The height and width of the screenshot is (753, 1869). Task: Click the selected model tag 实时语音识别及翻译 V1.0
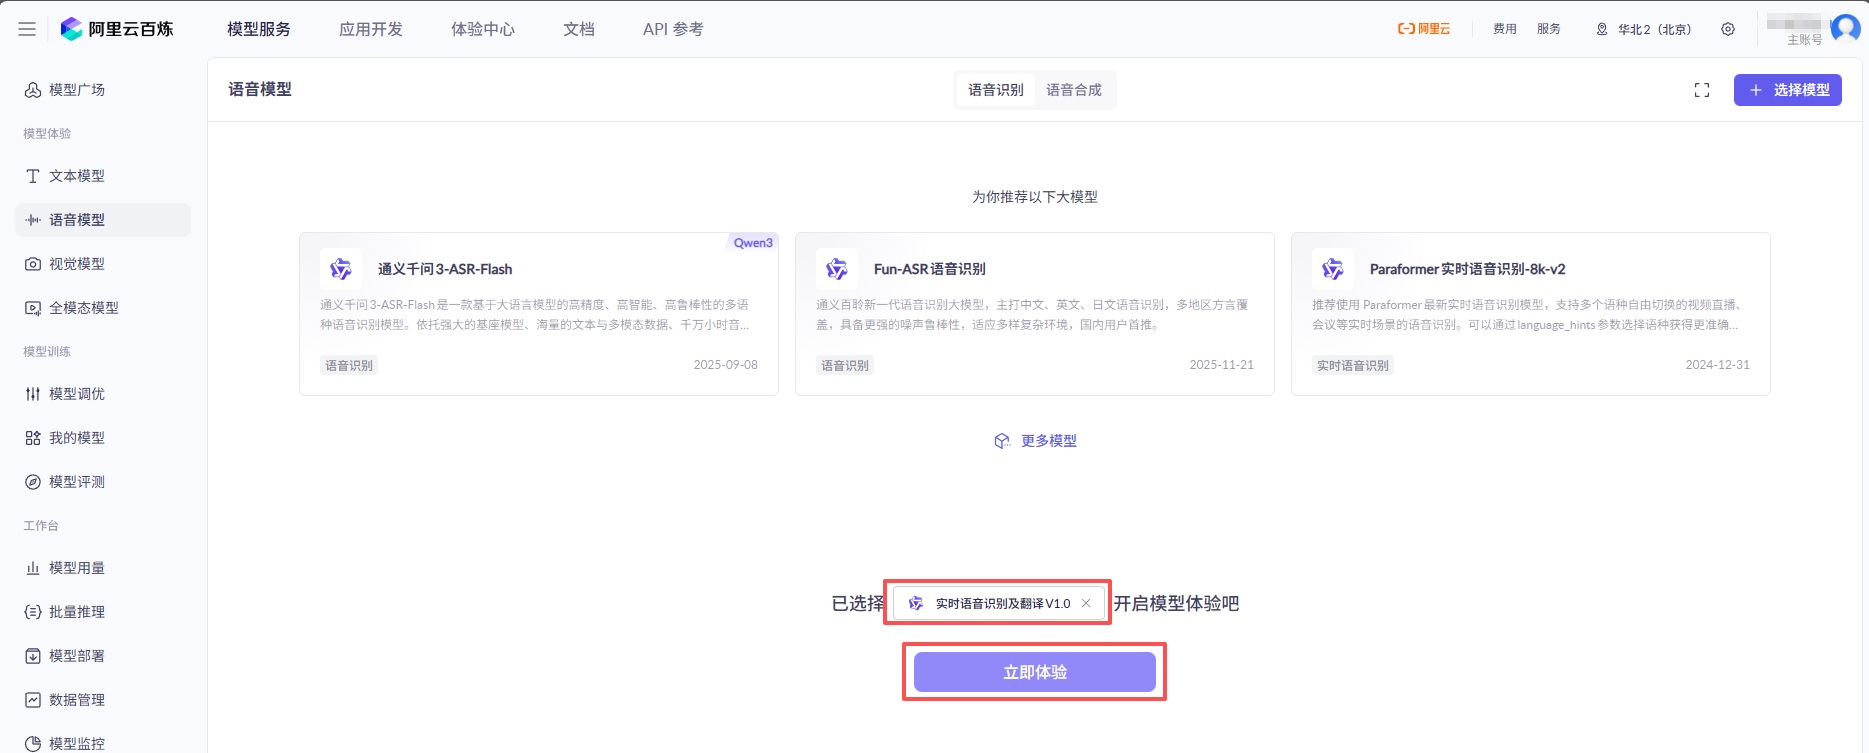(999, 603)
